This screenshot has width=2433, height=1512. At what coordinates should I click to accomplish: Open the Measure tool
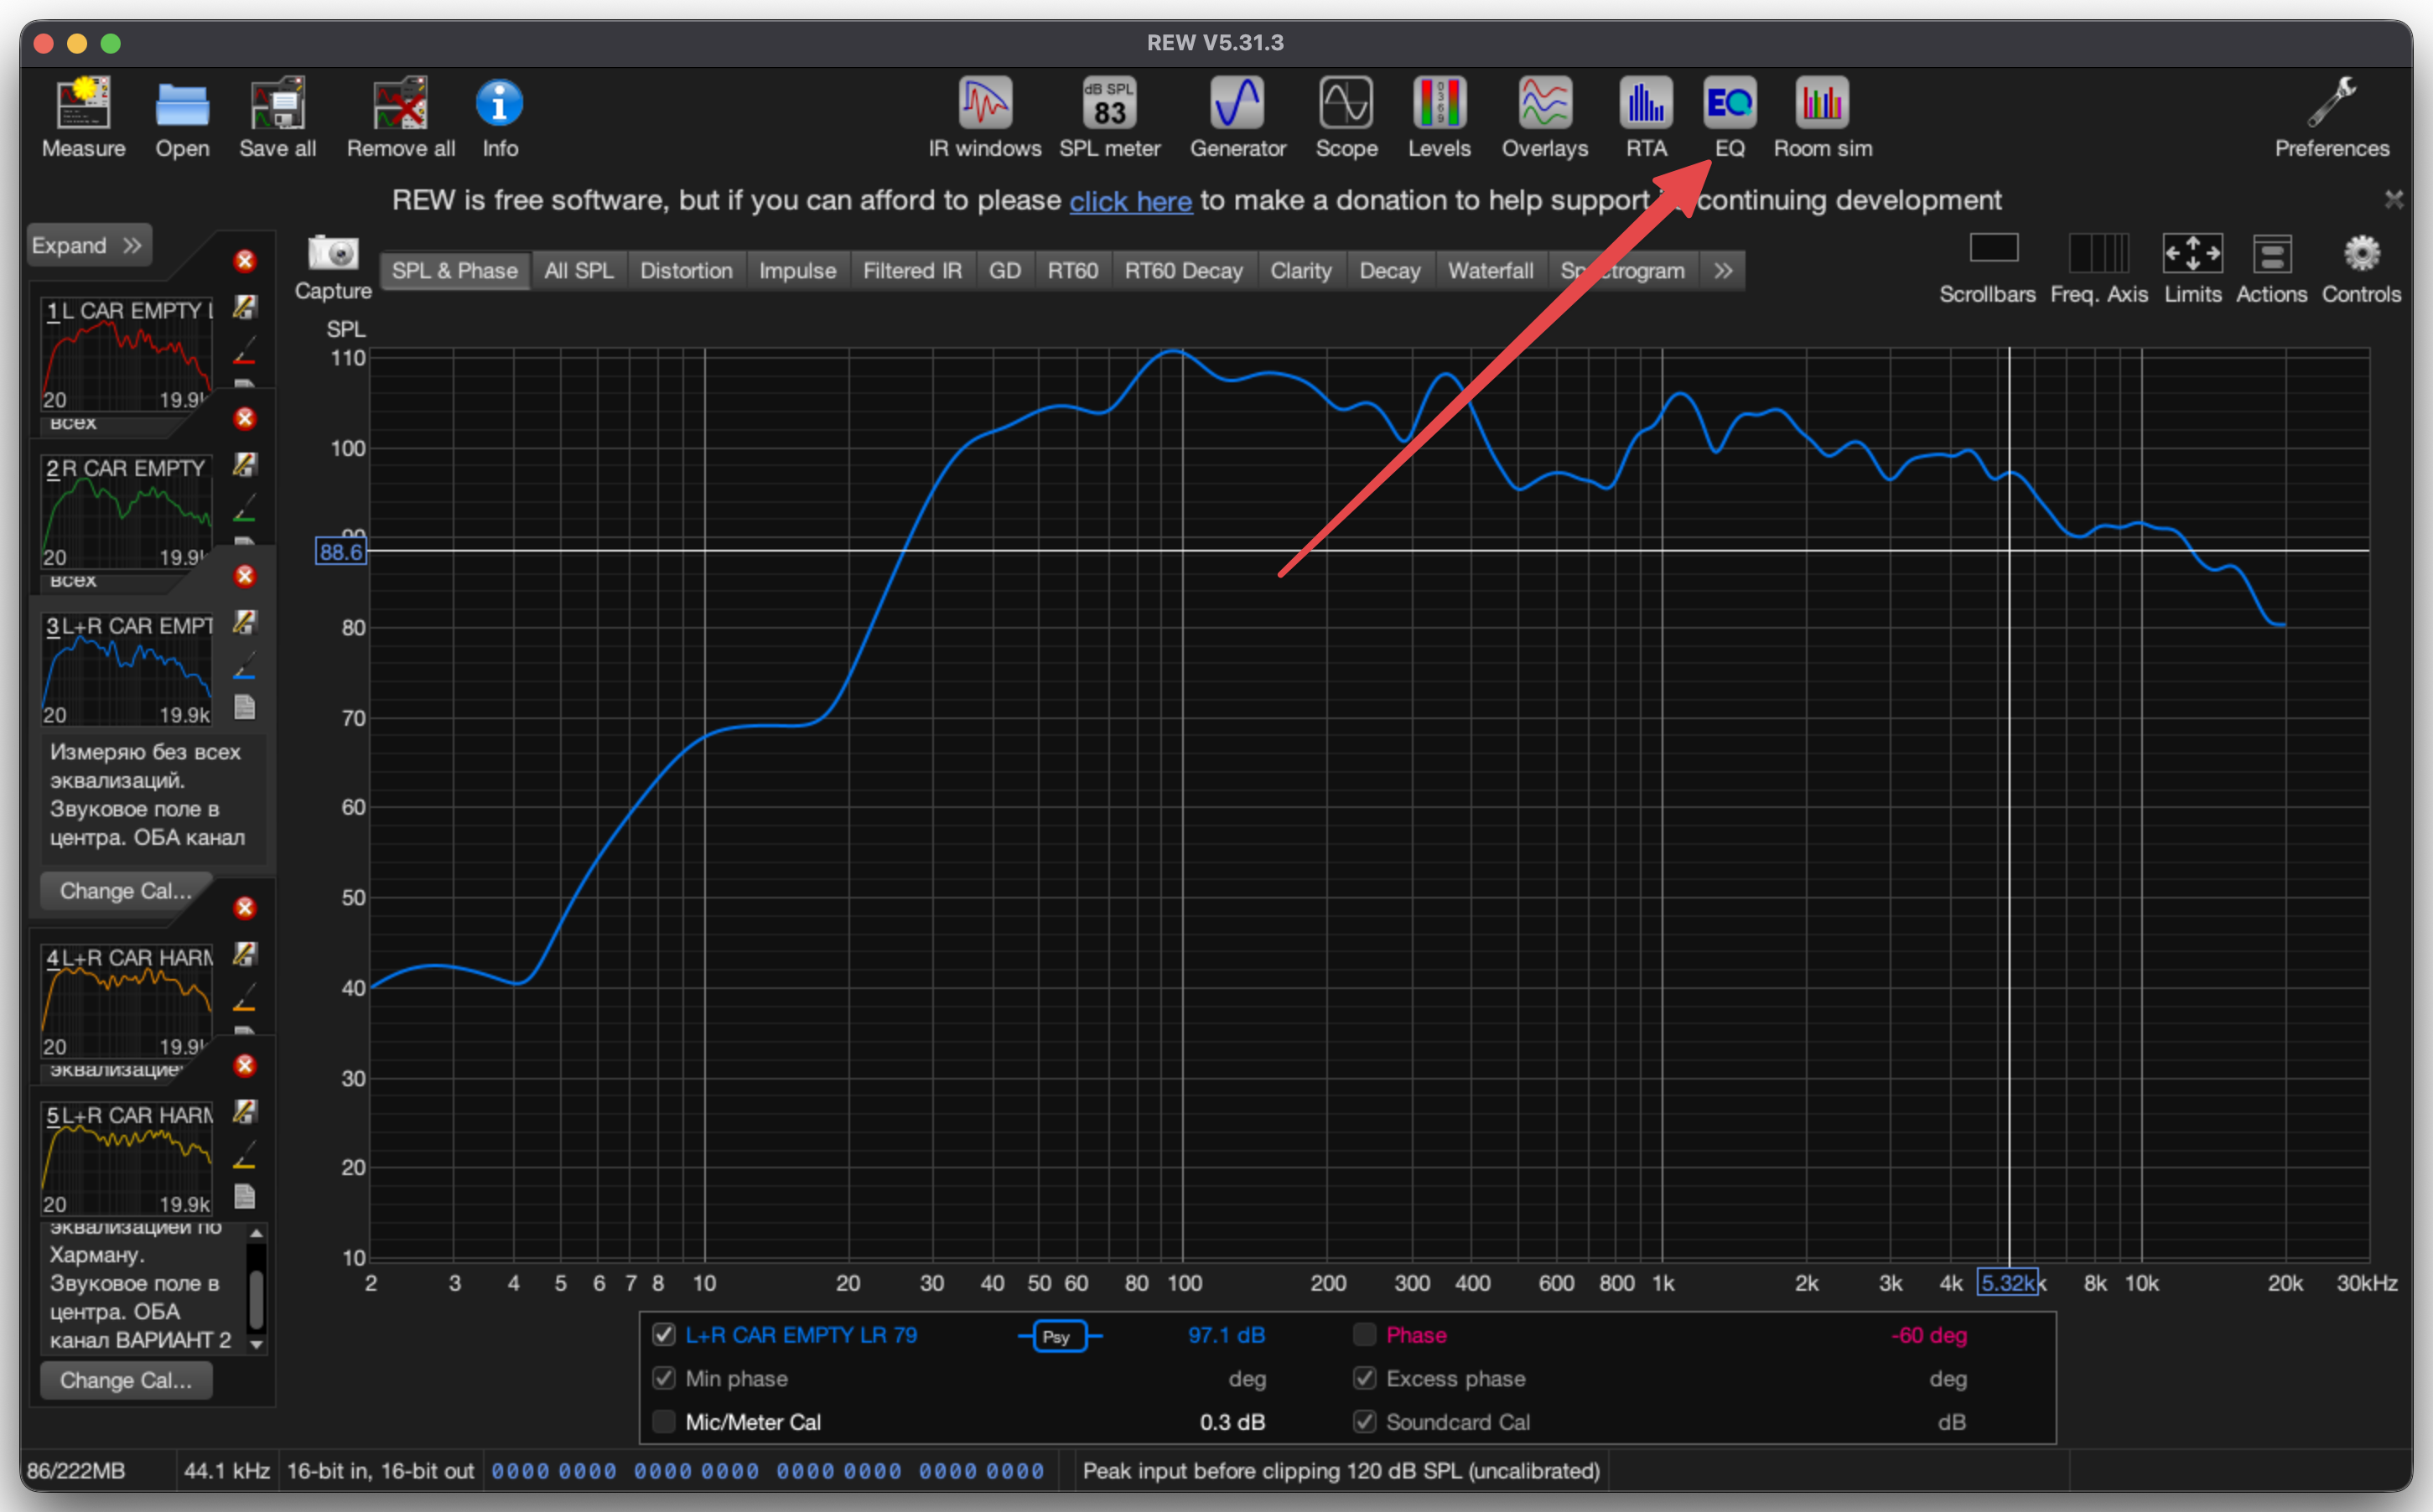click(83, 117)
